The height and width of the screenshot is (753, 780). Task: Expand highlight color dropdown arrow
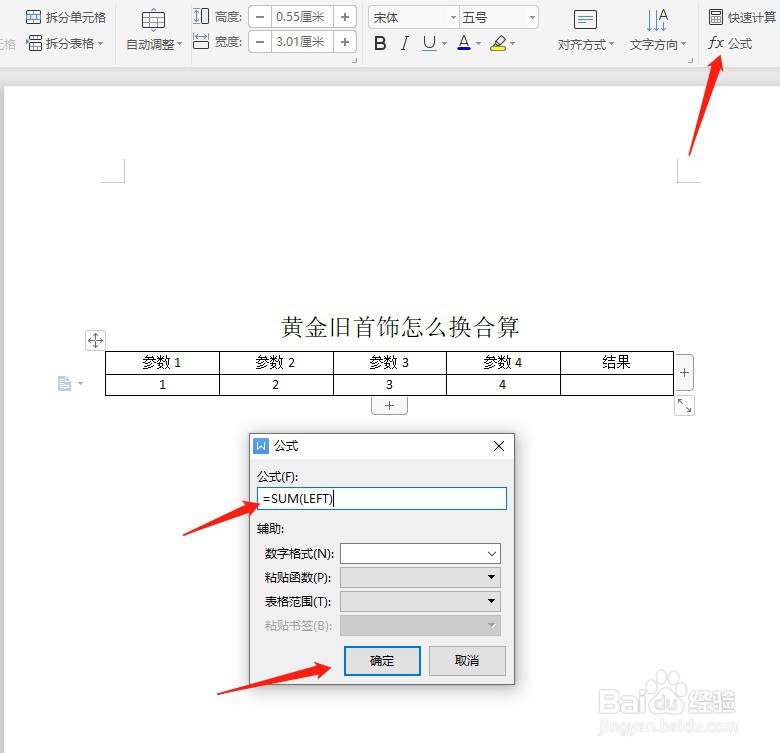[x=512, y=44]
